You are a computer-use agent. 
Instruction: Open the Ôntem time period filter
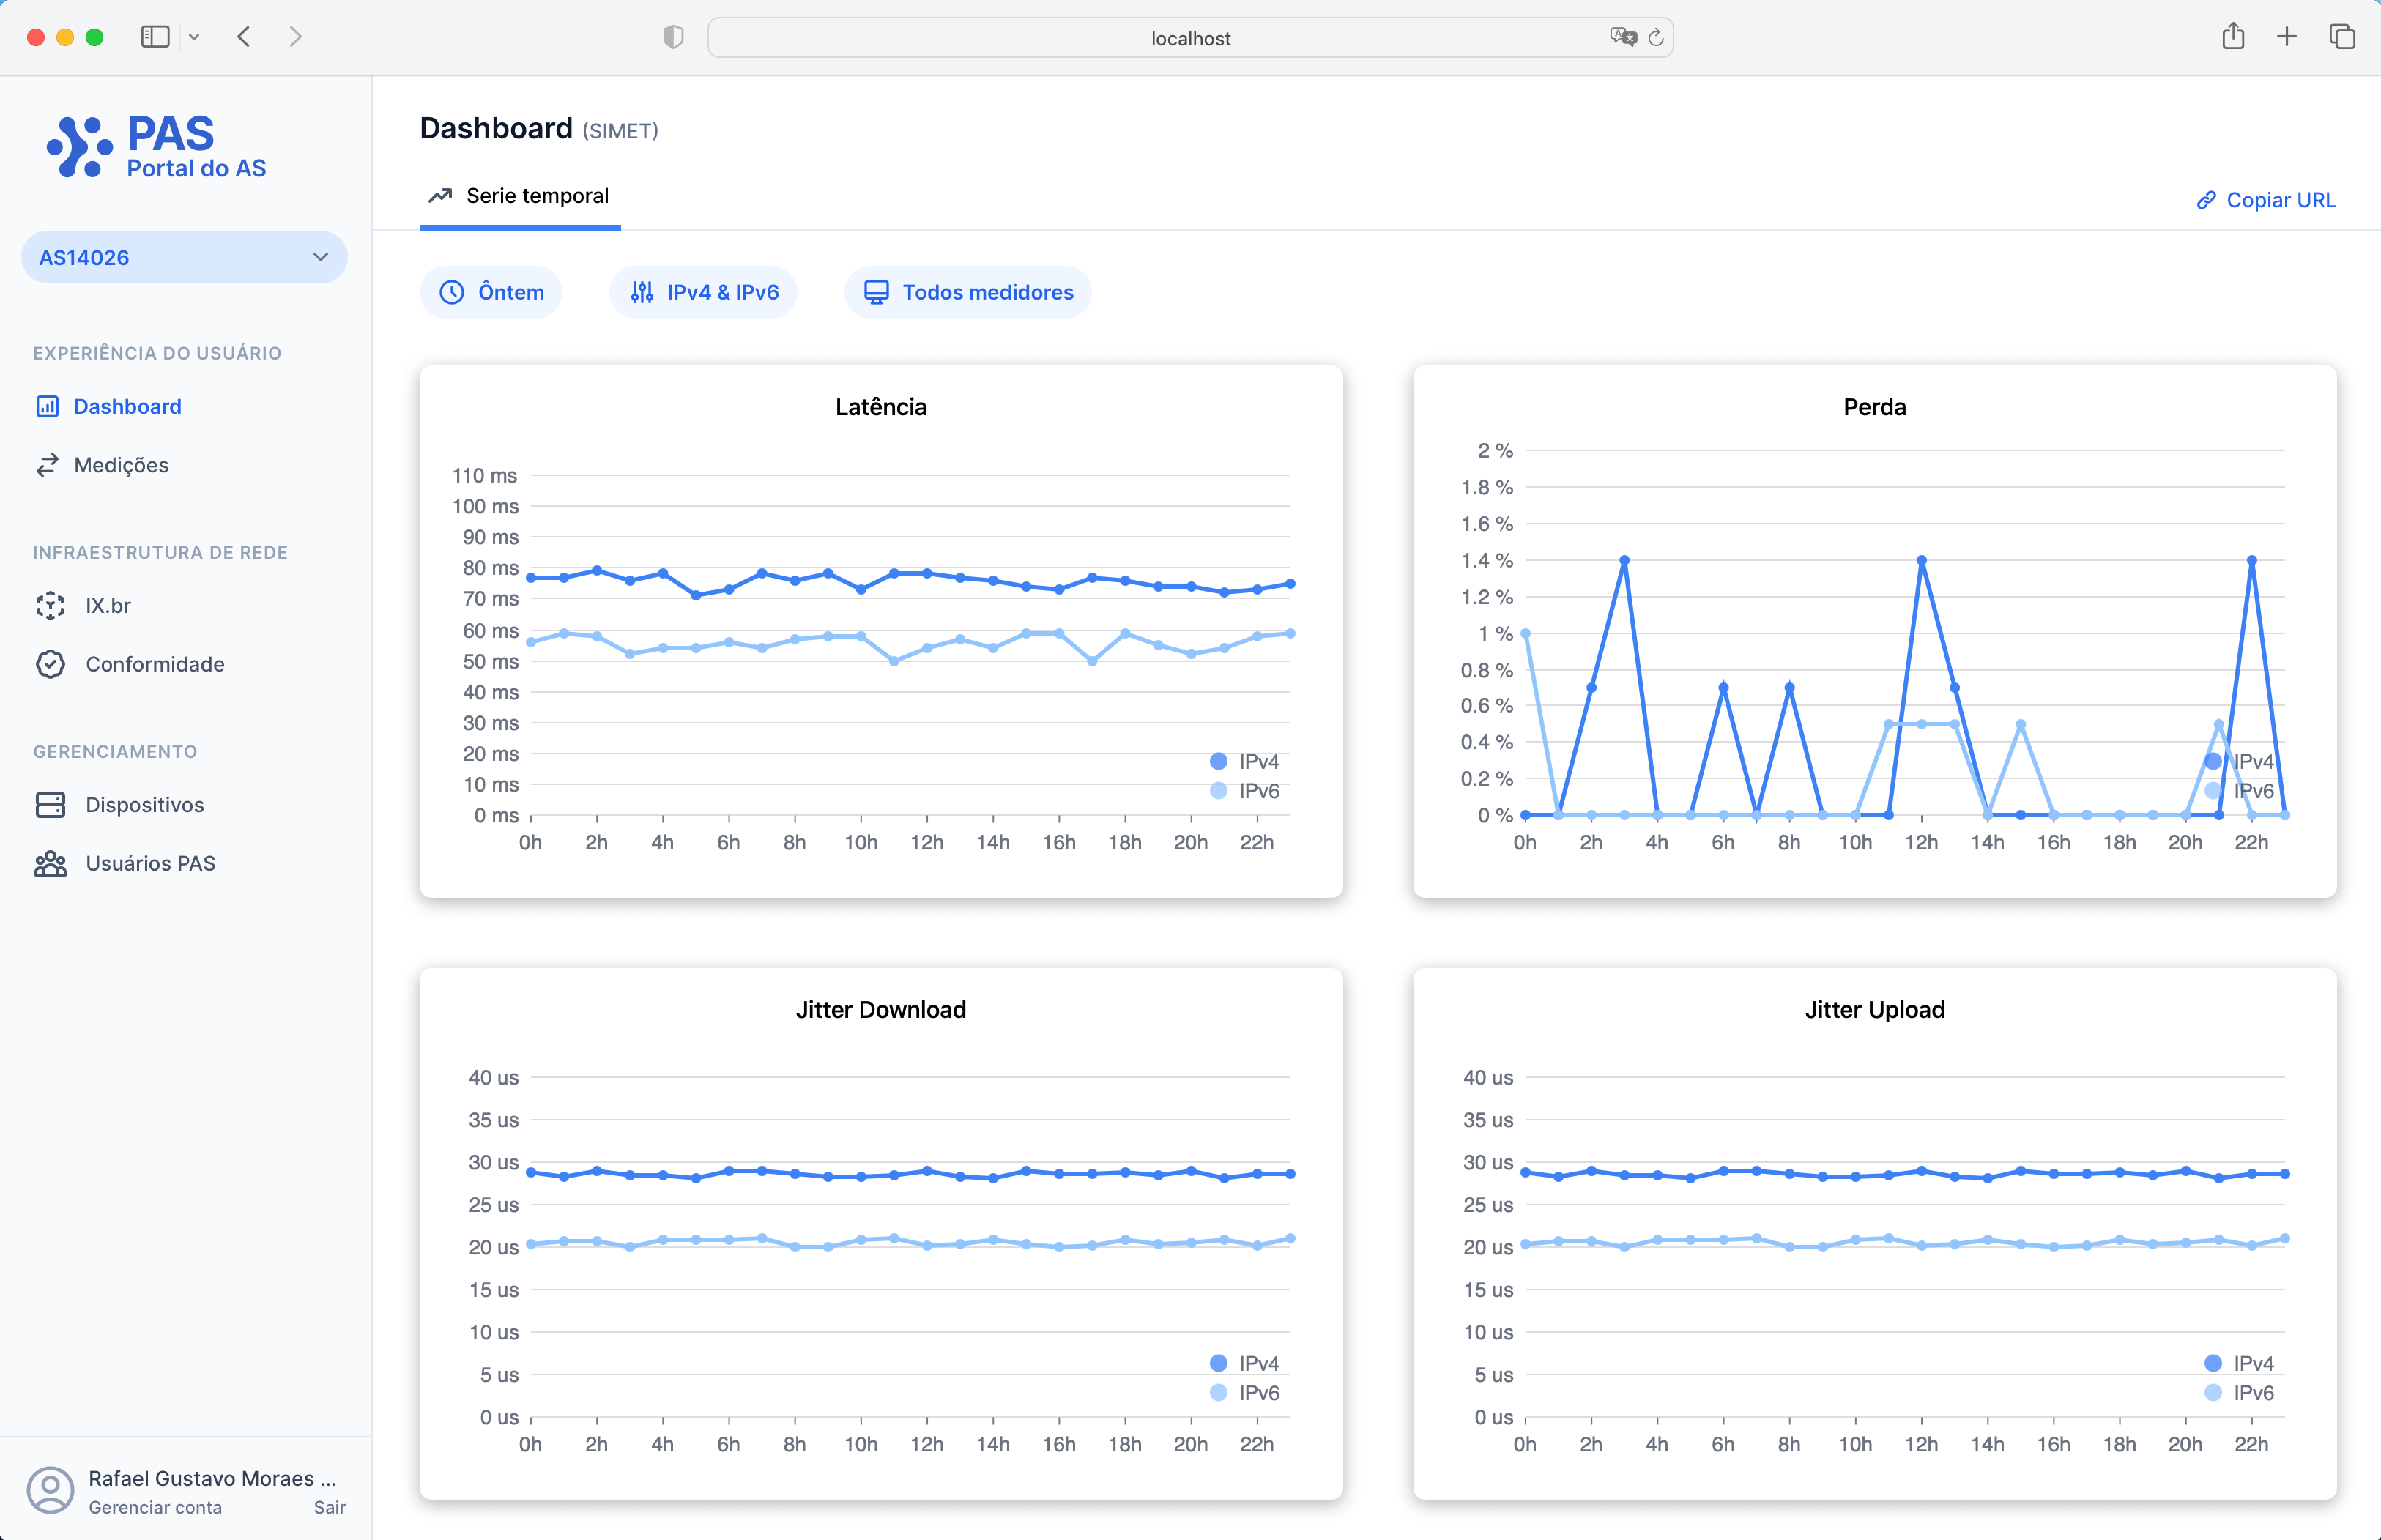pyautogui.click(x=491, y=292)
